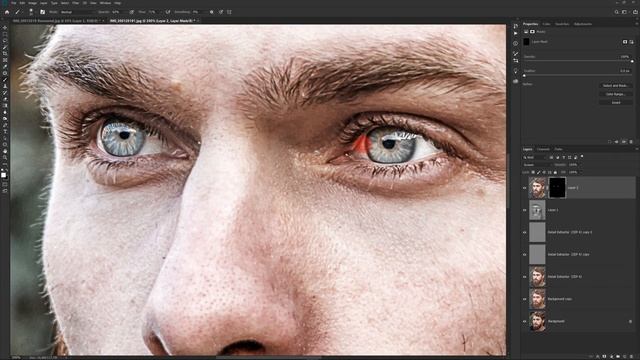This screenshot has width=640, height=360.
Task: Click the link layers icon
Action: 591,356
